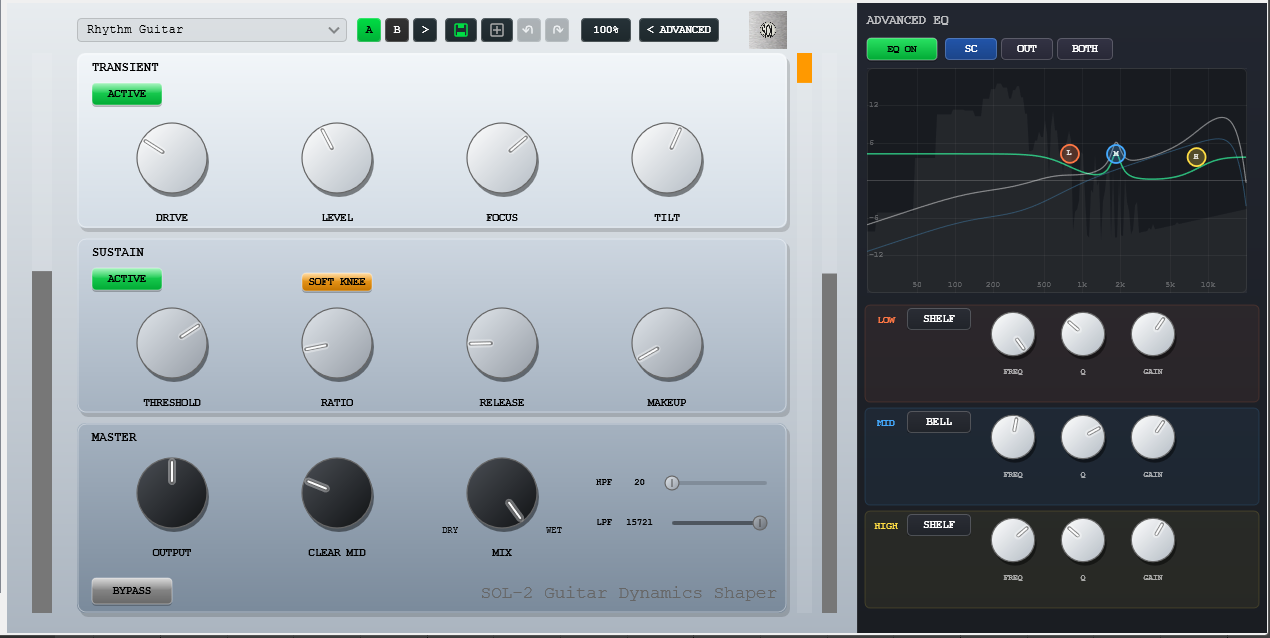Image resolution: width=1270 pixels, height=638 pixels.
Task: Collapse the panel with ADVANCED button
Action: click(678, 30)
